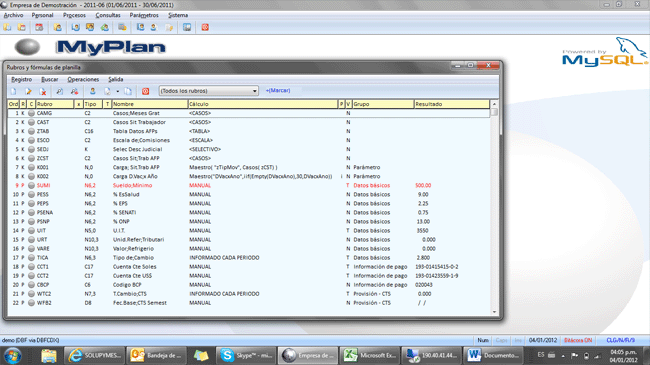Screen dimensions: 650x365
Task: Click Bitácora ON in the status bar
Action: 578,340
